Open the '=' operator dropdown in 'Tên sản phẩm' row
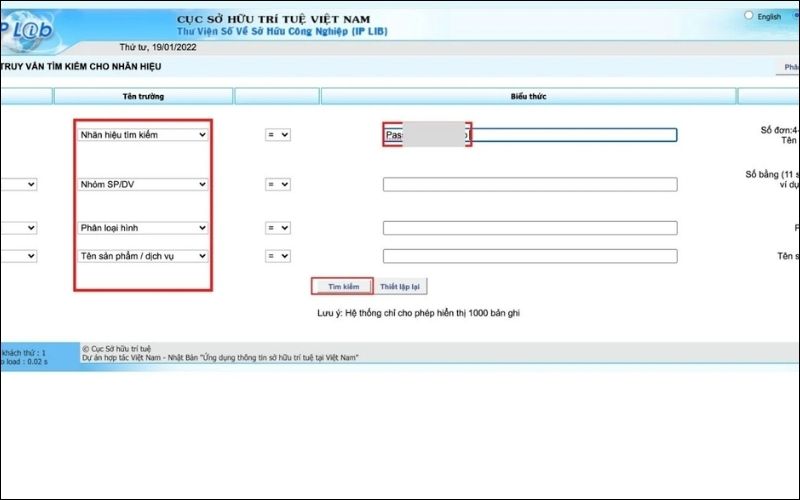Image resolution: width=800 pixels, height=500 pixels. coord(277,256)
